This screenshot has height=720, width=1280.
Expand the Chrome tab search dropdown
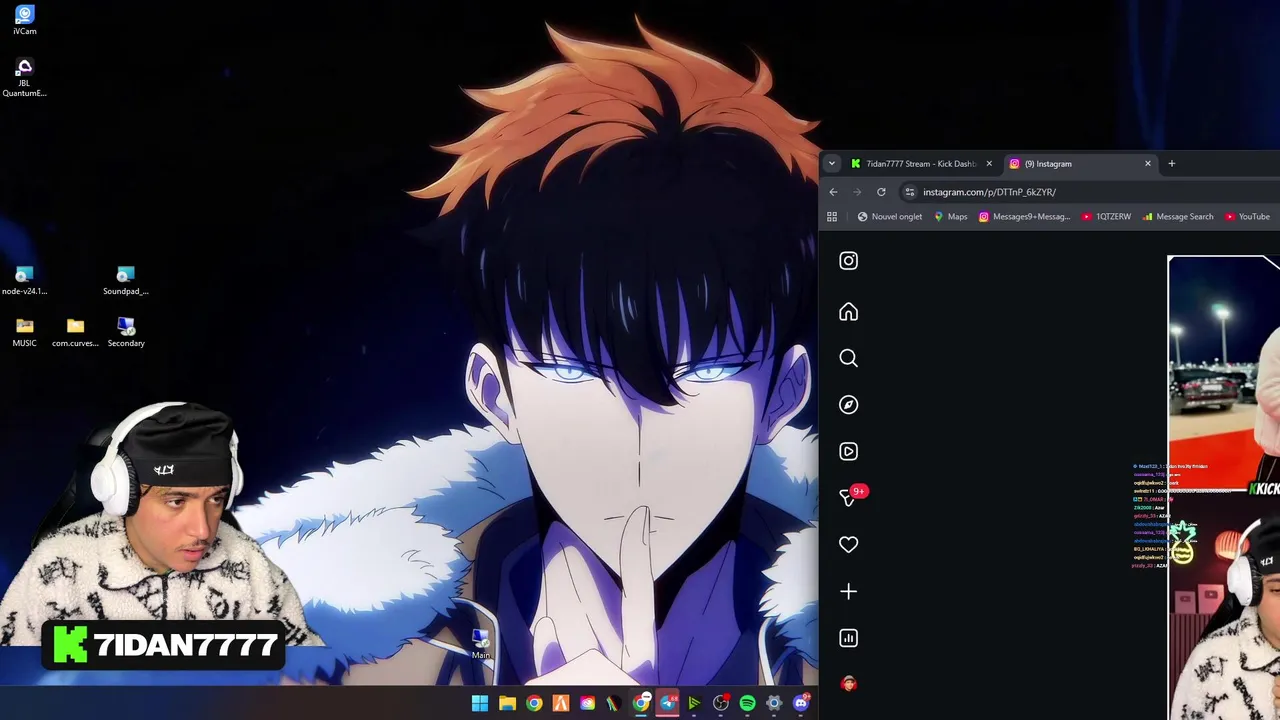[832, 164]
